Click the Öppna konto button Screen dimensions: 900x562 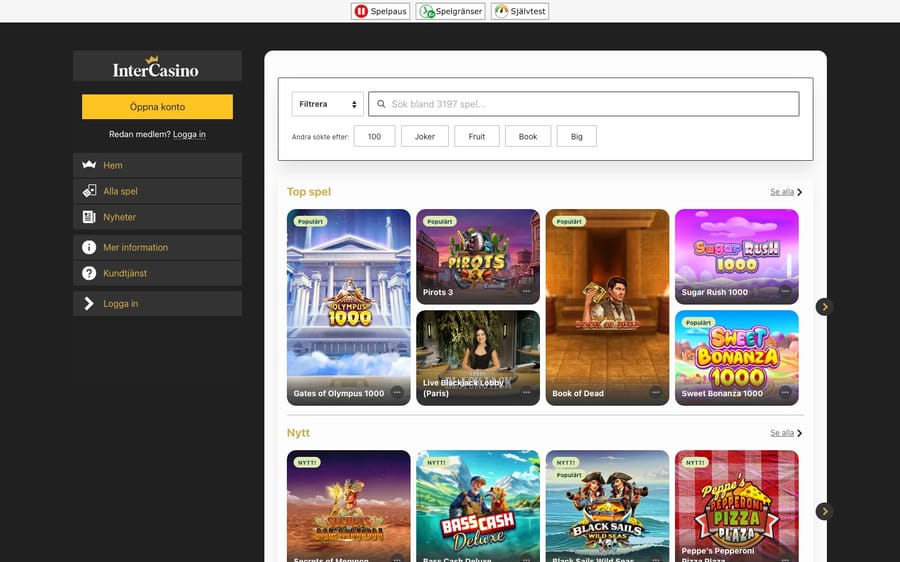click(157, 107)
